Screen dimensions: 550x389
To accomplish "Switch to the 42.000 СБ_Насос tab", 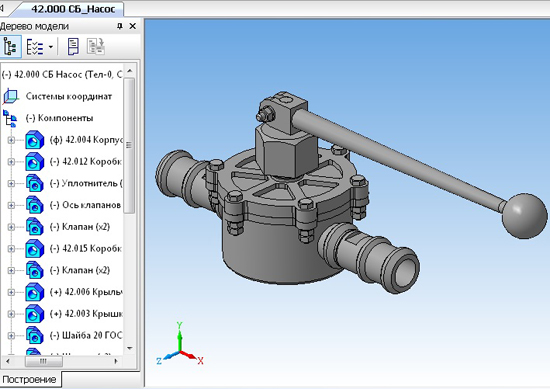I will 73,9.
